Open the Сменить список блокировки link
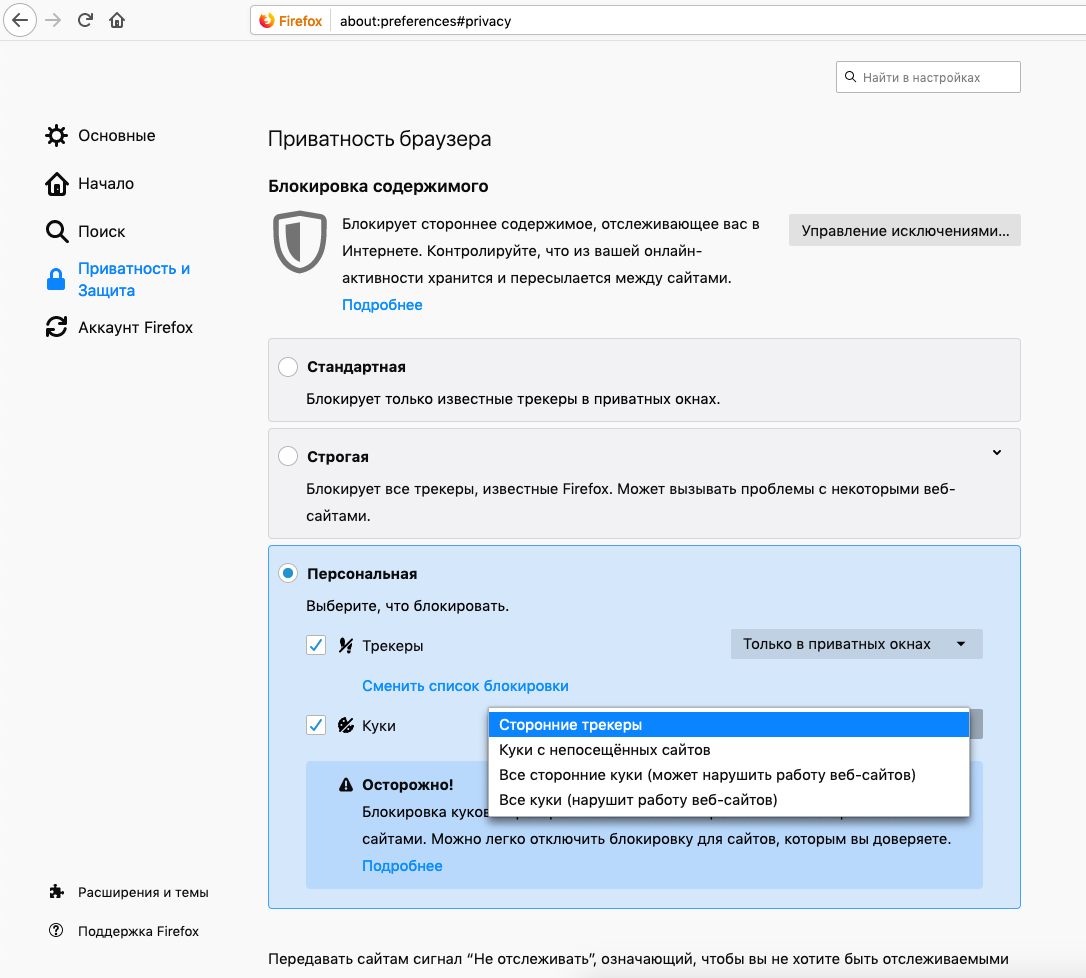This screenshot has height=978, width=1086. point(465,686)
